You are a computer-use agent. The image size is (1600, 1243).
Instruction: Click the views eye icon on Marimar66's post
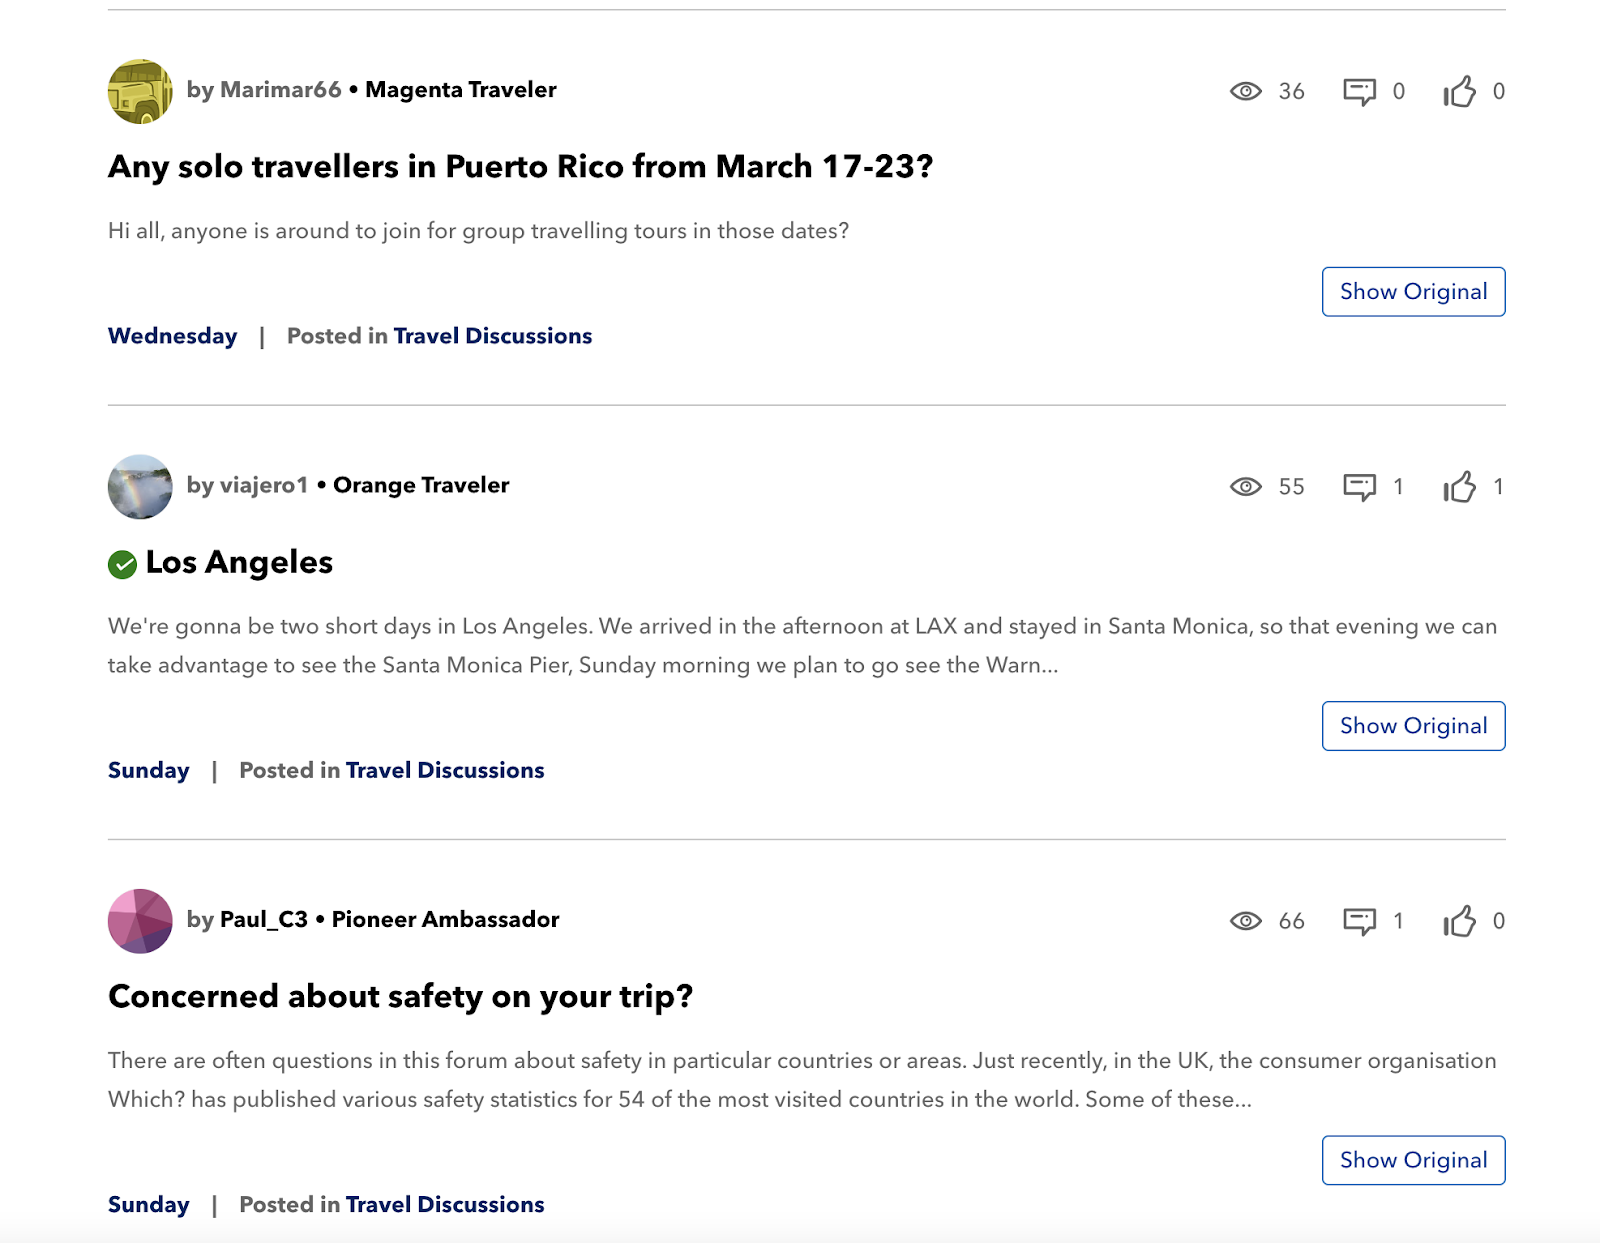1245,92
